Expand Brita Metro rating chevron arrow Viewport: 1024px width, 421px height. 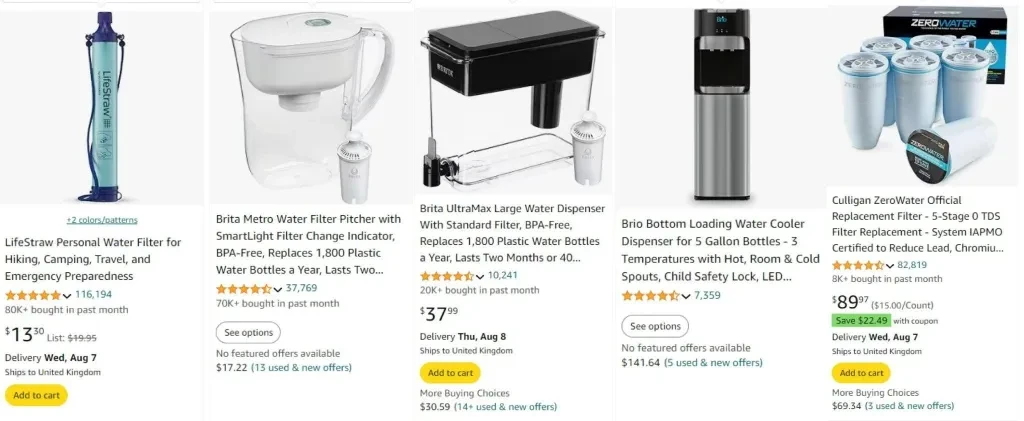pos(278,289)
